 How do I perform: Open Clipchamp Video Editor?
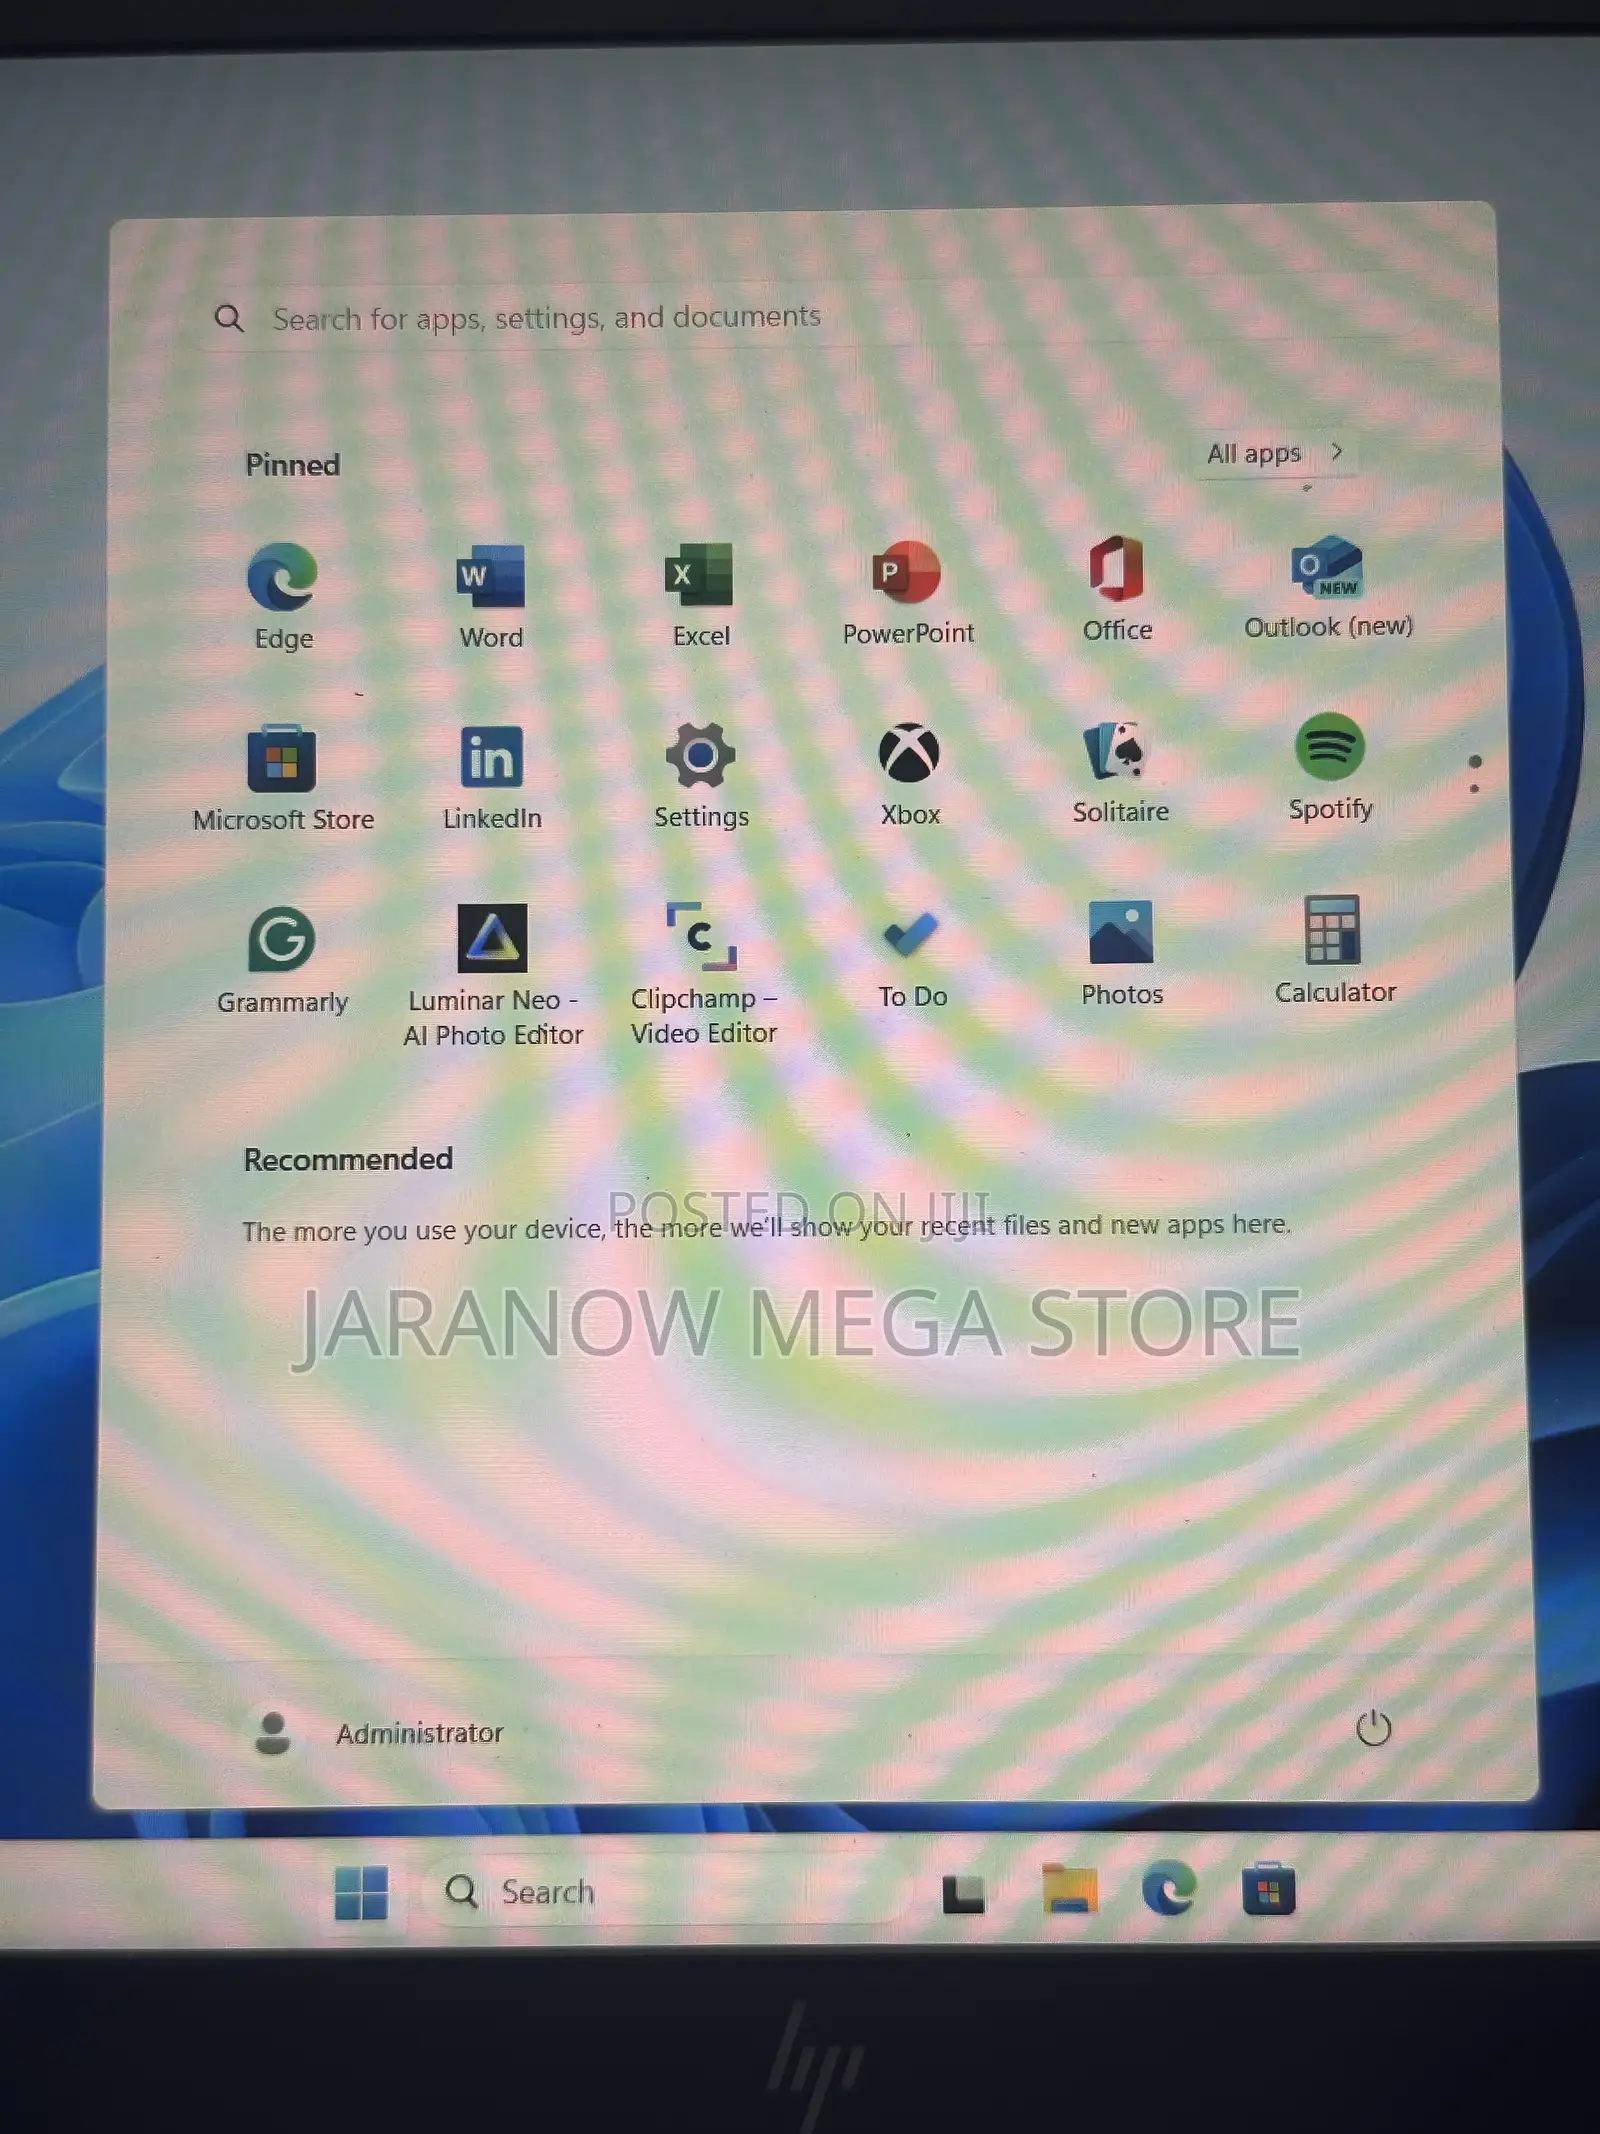tap(703, 973)
